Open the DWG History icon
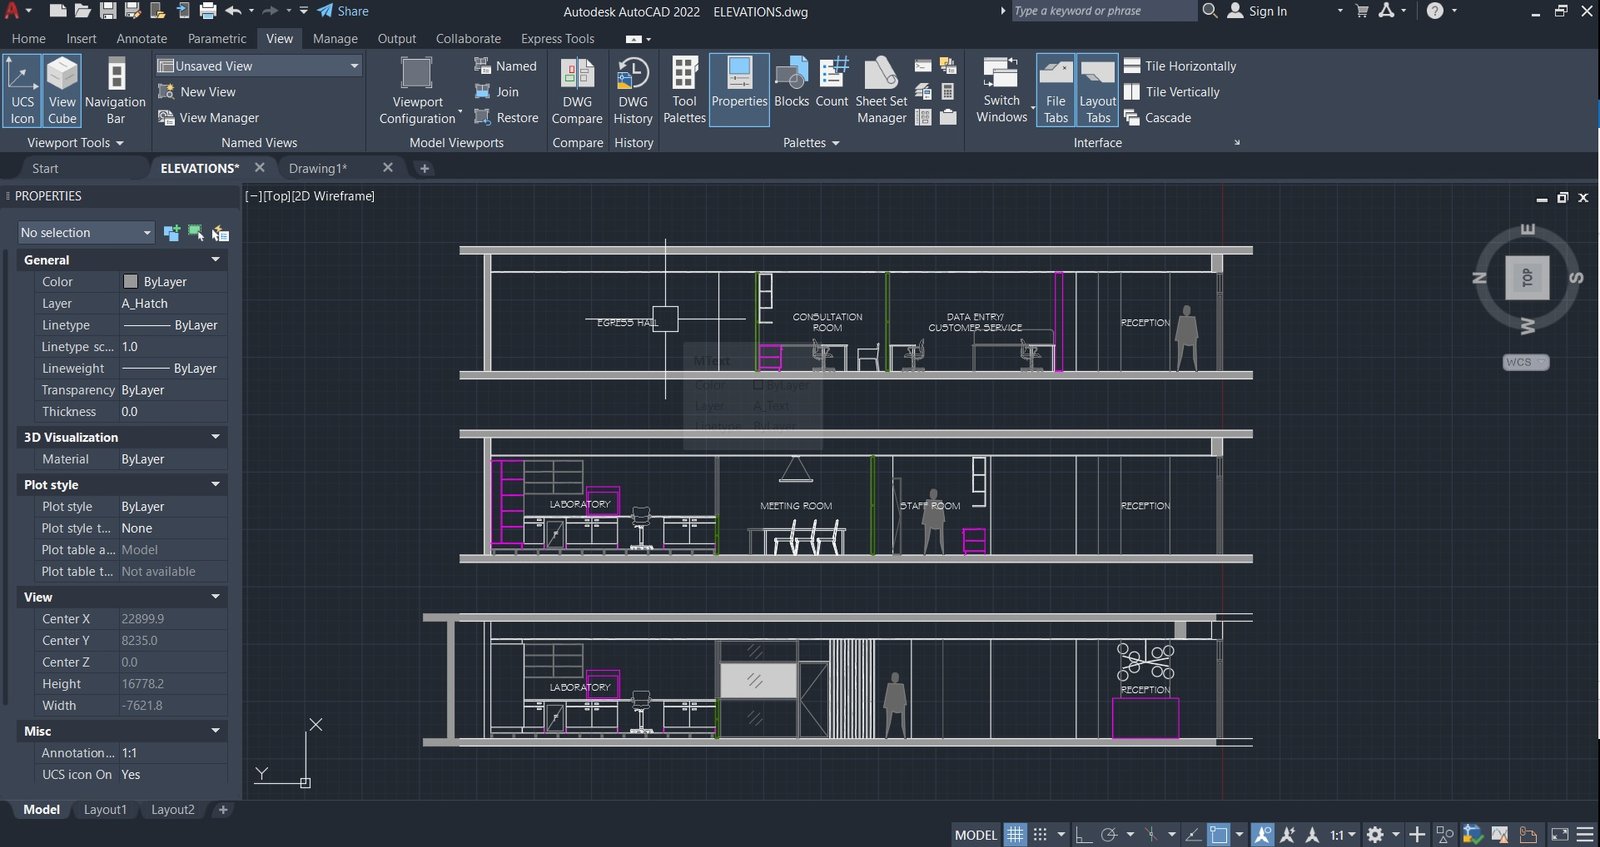 coord(633,91)
